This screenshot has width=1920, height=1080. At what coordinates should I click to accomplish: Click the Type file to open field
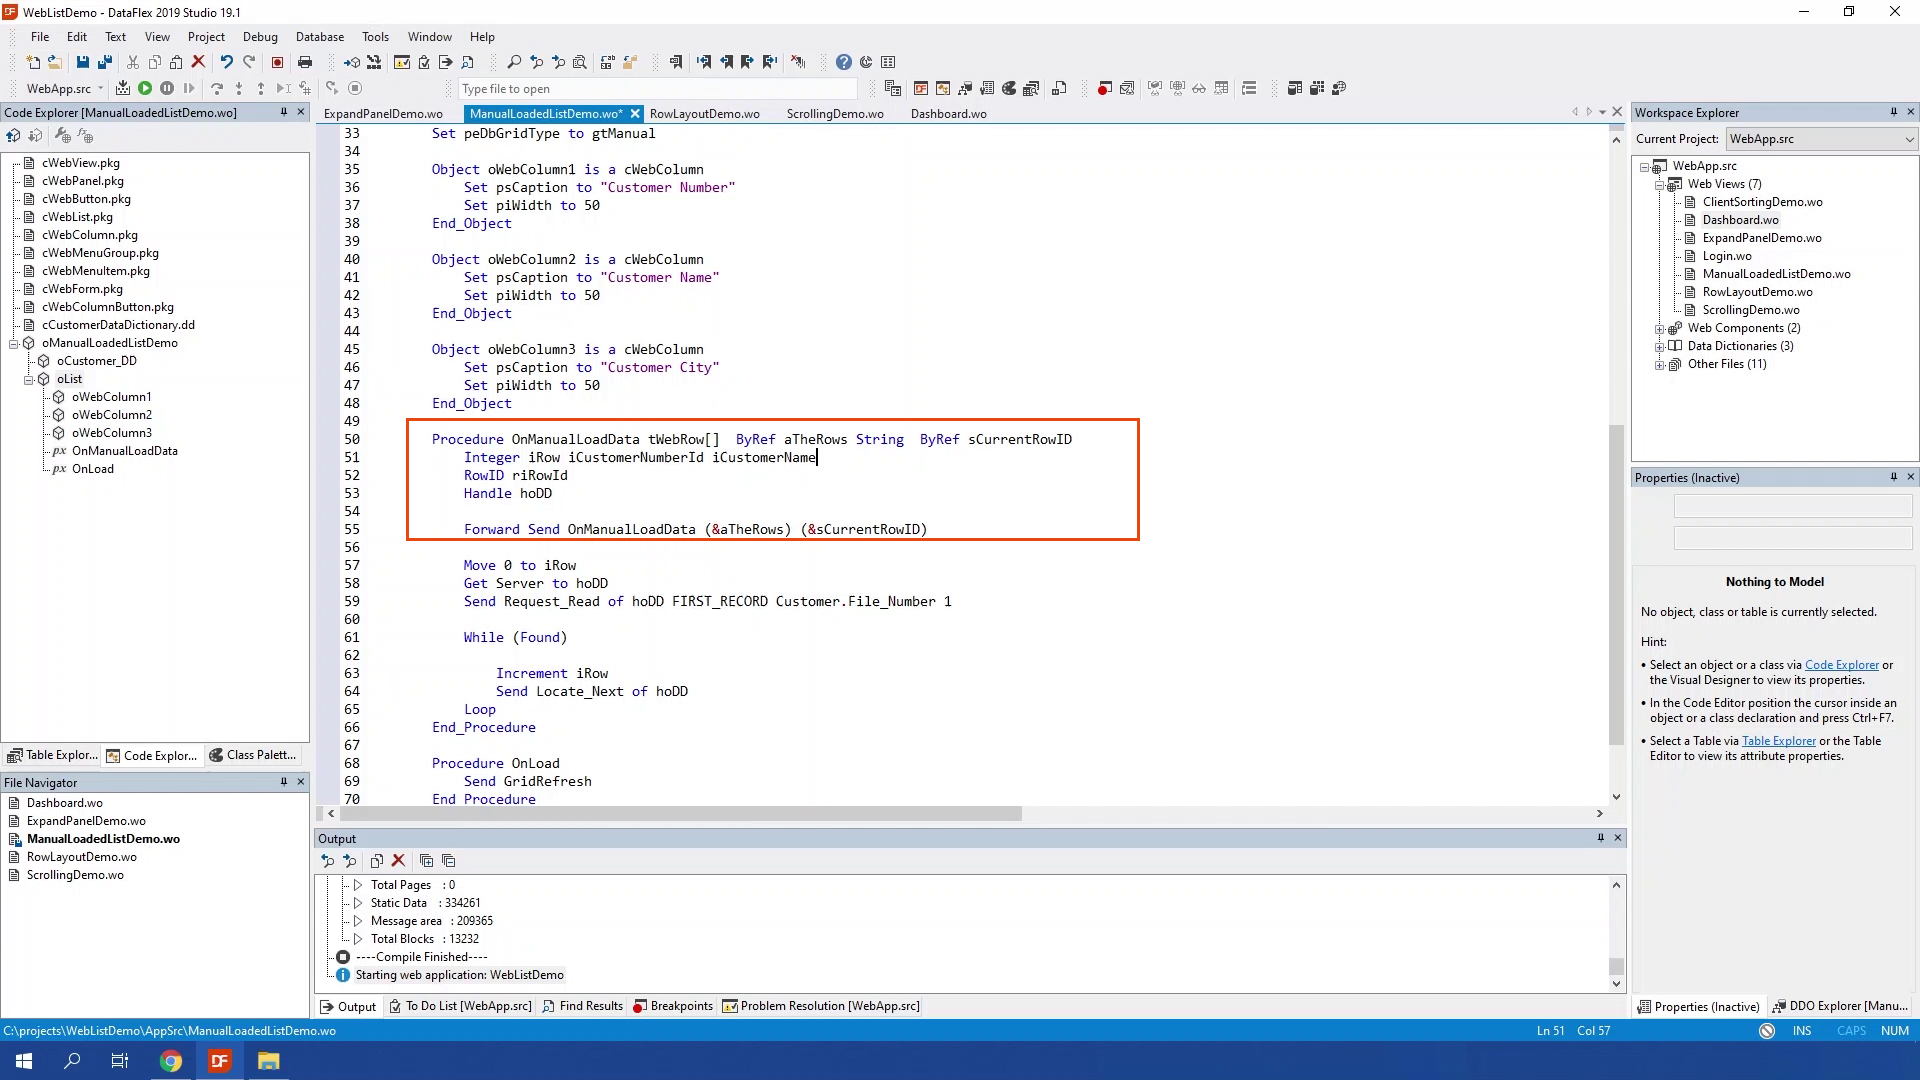[x=656, y=89]
